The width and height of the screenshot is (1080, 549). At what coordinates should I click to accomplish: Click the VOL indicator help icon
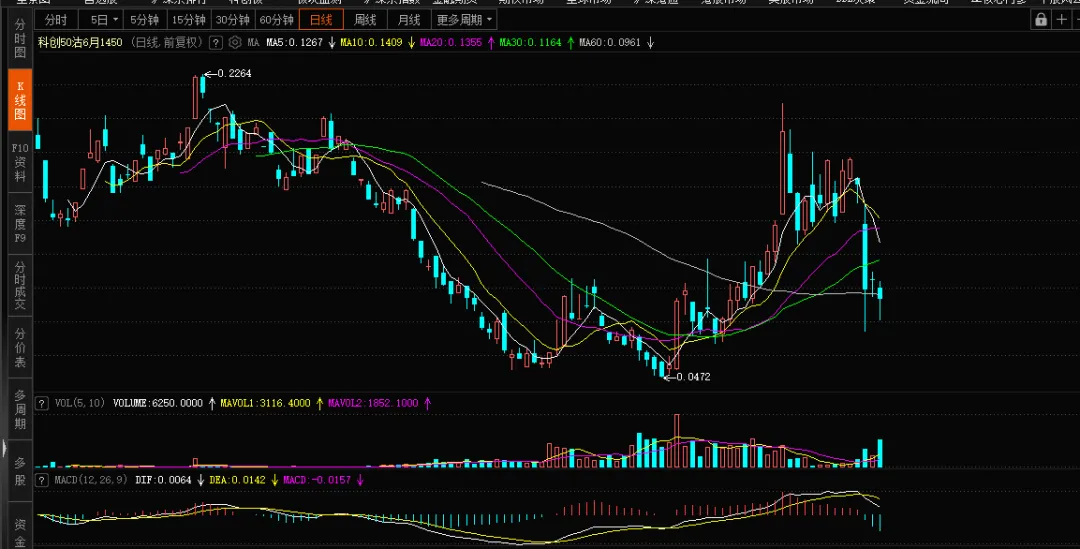click(x=42, y=403)
